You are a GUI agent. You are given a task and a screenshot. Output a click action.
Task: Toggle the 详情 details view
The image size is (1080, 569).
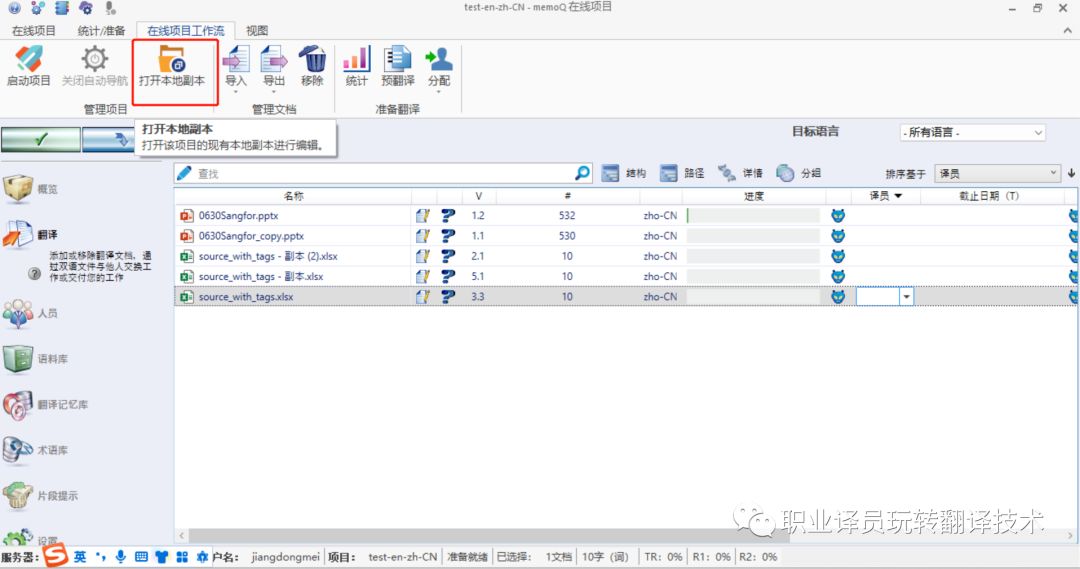[x=740, y=173]
